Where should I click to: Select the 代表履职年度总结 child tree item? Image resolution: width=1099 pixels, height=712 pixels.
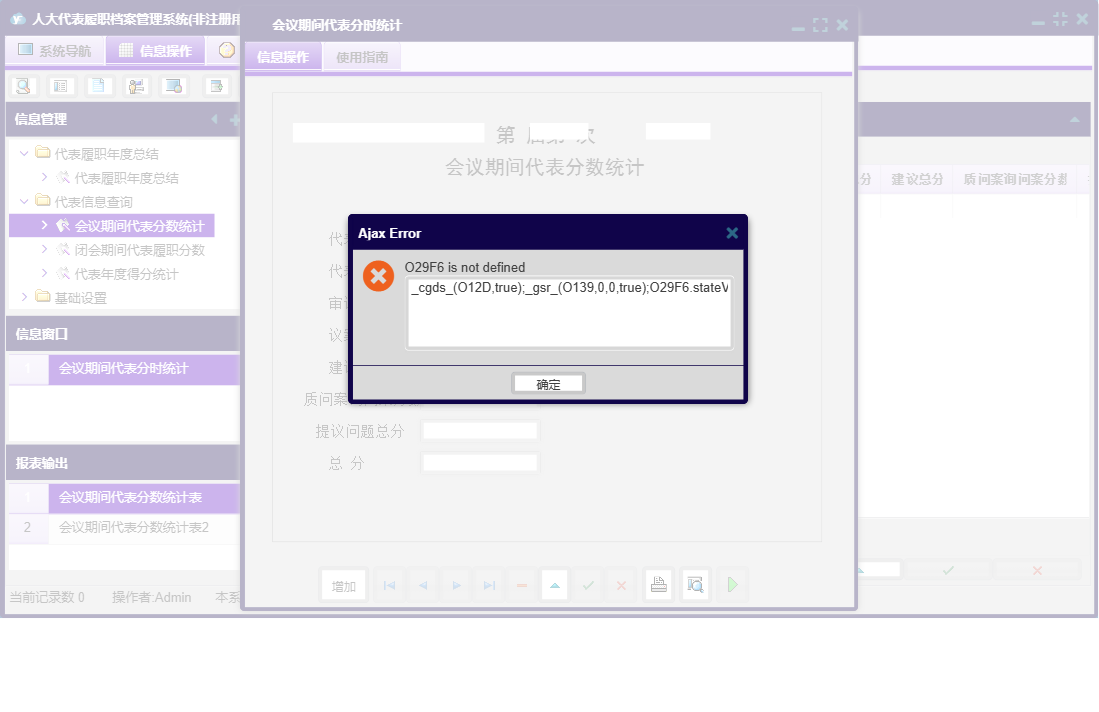click(126, 178)
